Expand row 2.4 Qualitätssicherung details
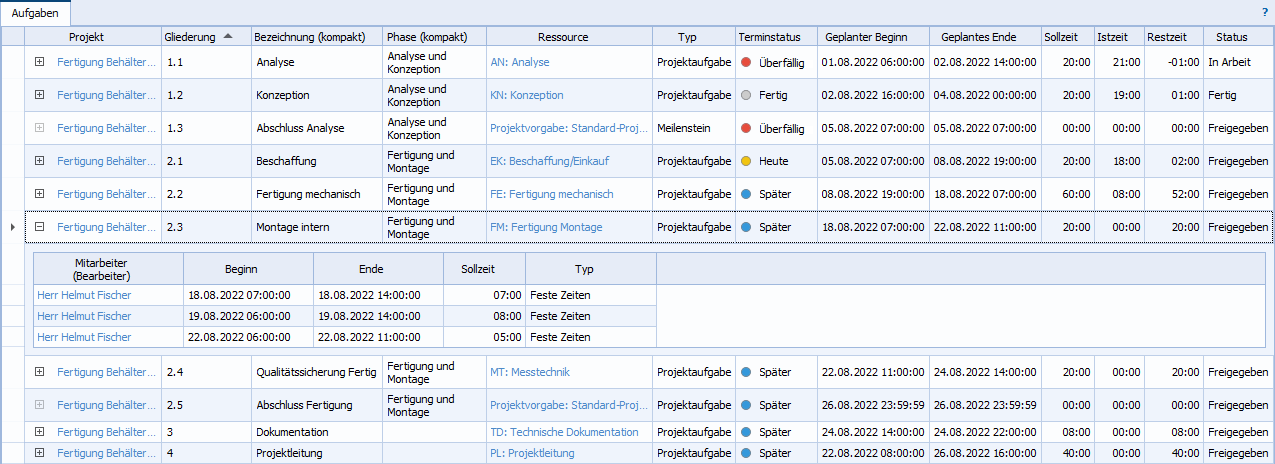 coord(40,372)
